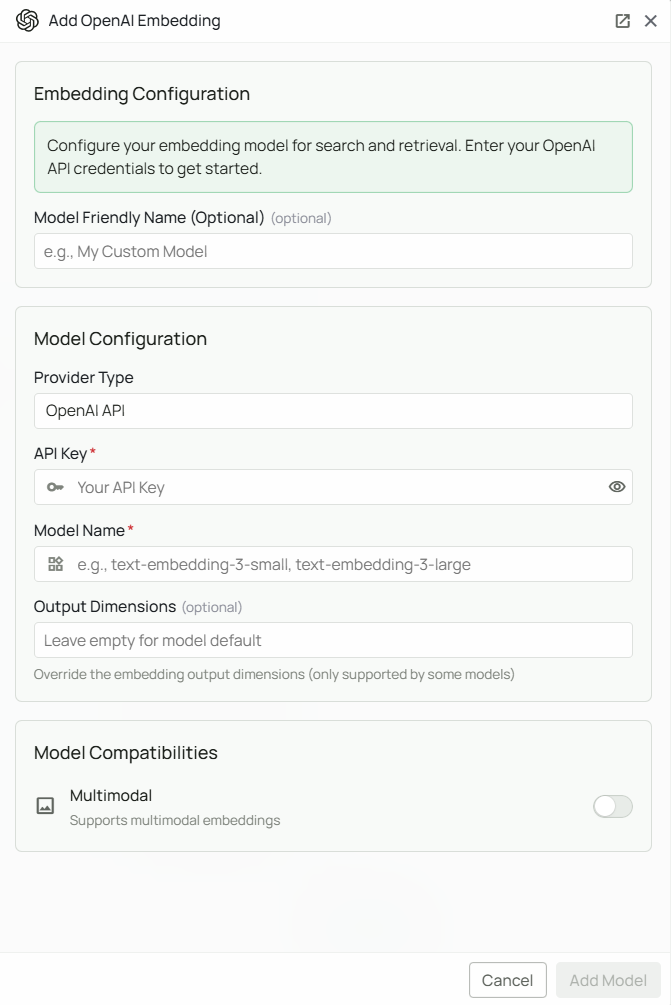The width and height of the screenshot is (671, 1005).
Task: Click the Output Dimensions label
Action: [x=105, y=606]
